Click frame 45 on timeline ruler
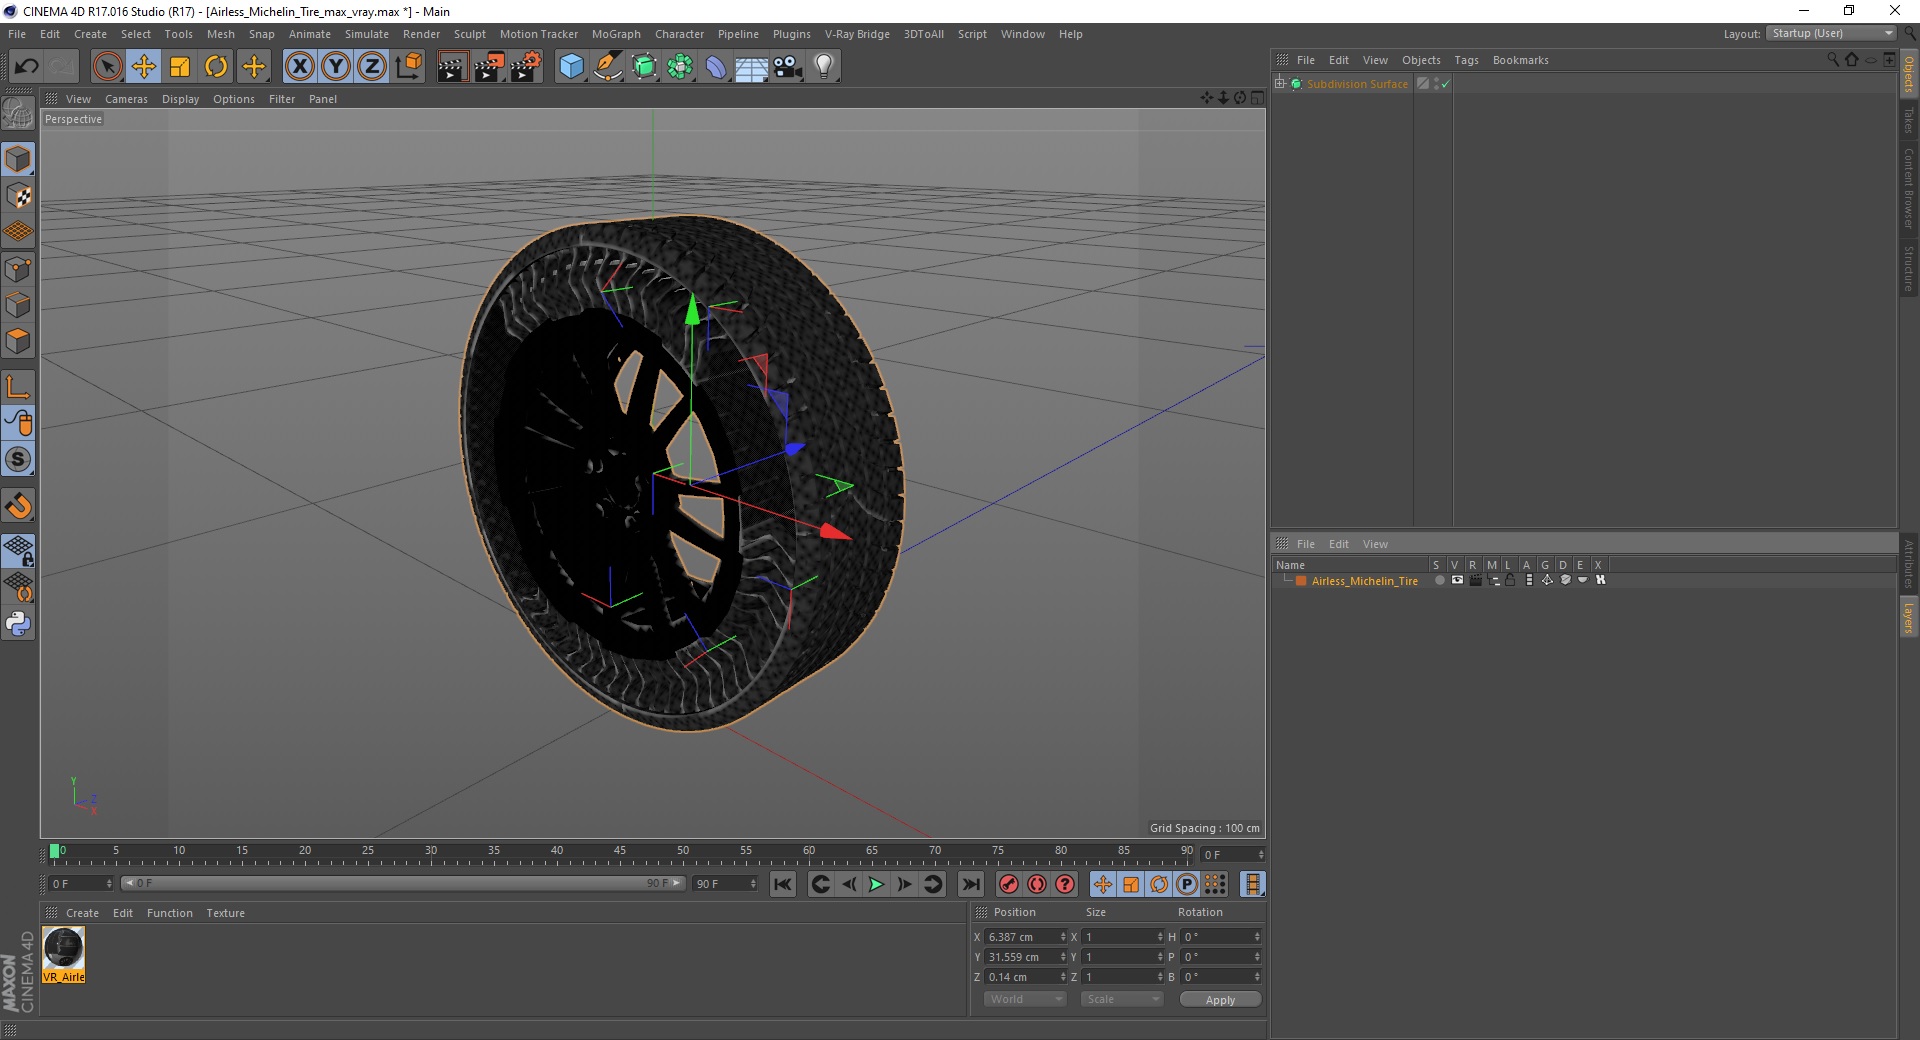Image resolution: width=1920 pixels, height=1040 pixels. click(620, 851)
